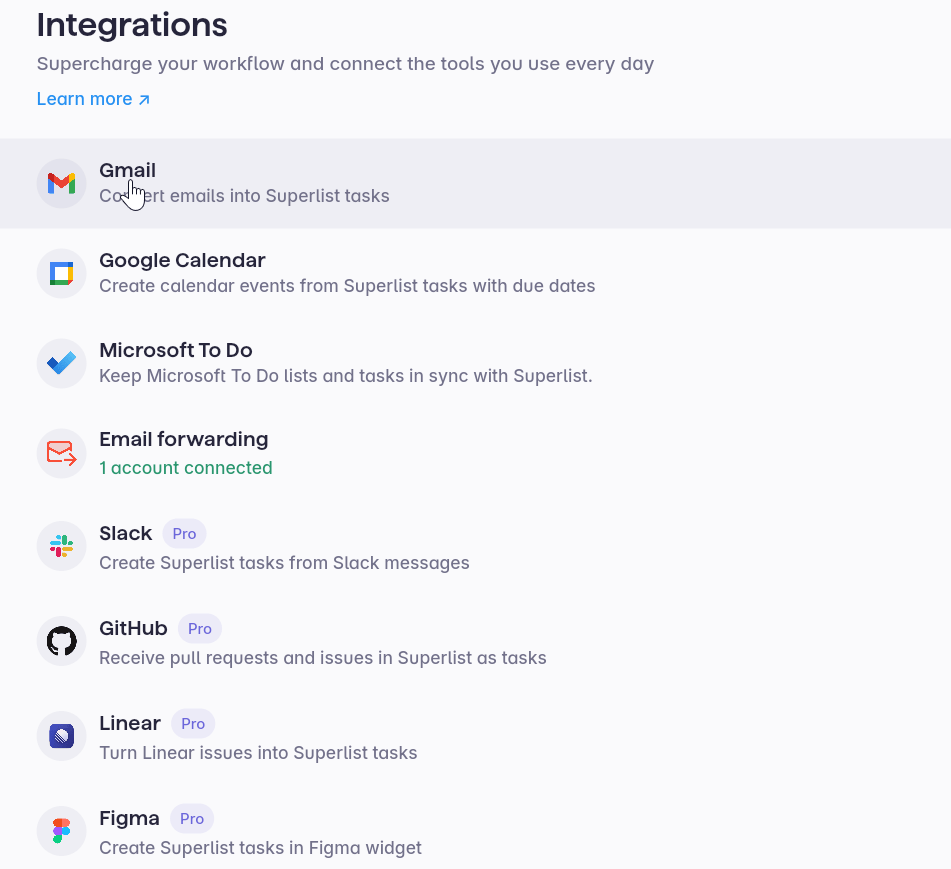
Task: Click the Pro badge next to Linear
Action: click(x=193, y=724)
